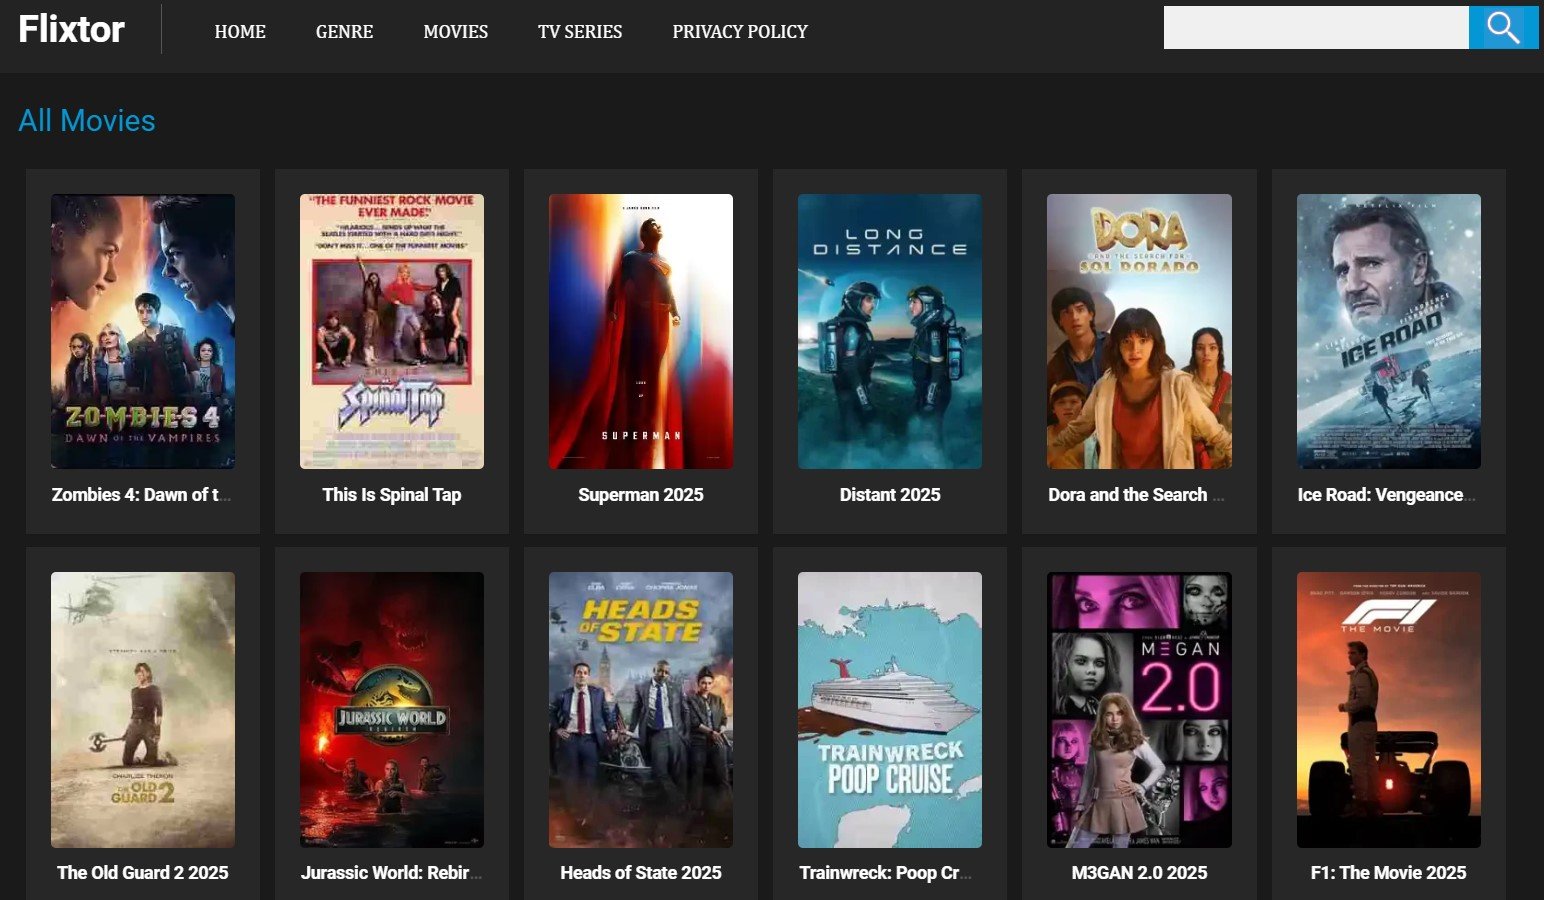Click the 'The Old Guard 2 2025' title
The width and height of the screenshot is (1544, 900).
(143, 873)
